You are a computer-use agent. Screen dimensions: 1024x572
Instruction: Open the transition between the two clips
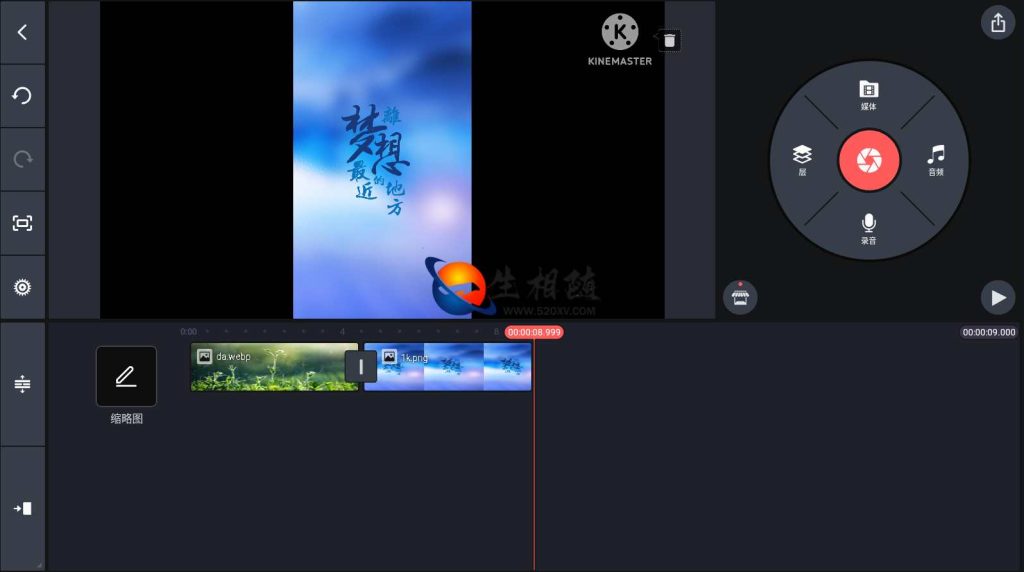pos(360,367)
